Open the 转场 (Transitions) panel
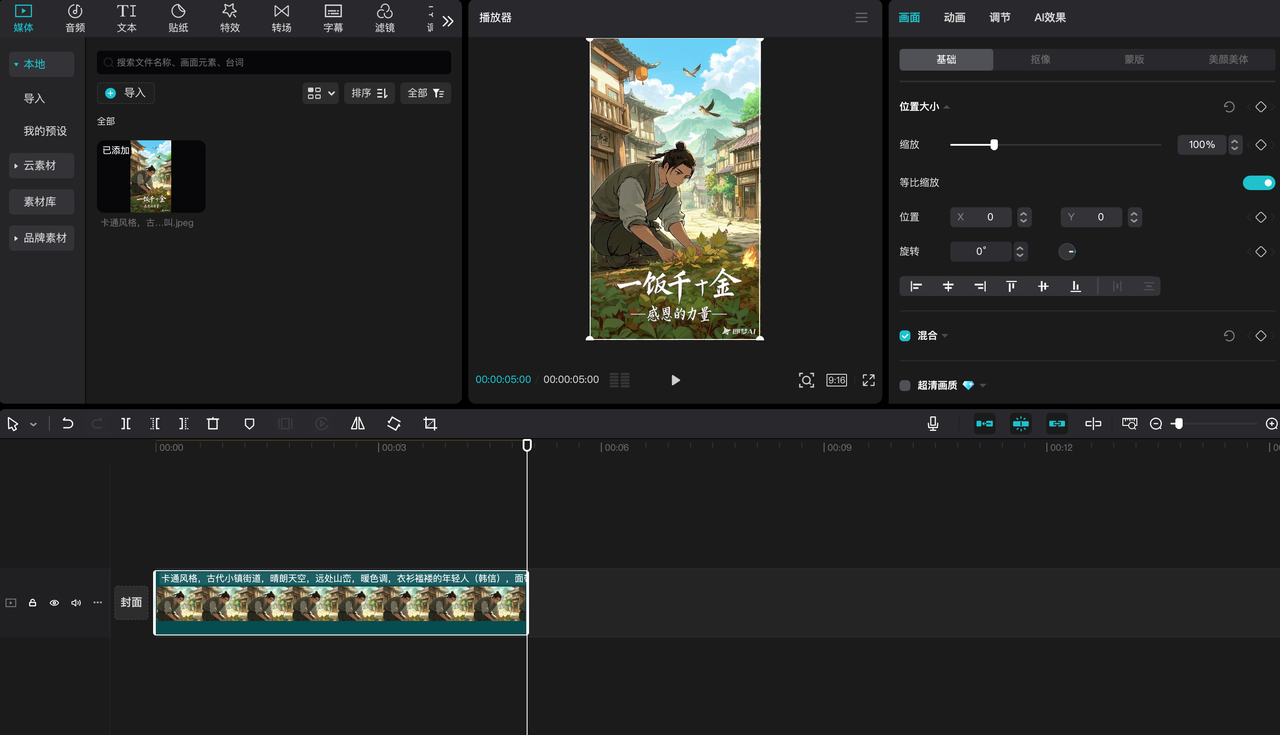Viewport: 1280px width, 735px height. (282, 18)
